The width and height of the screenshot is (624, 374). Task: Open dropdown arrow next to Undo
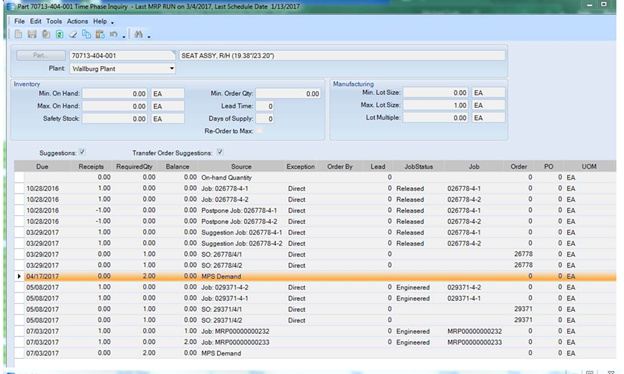124,36
